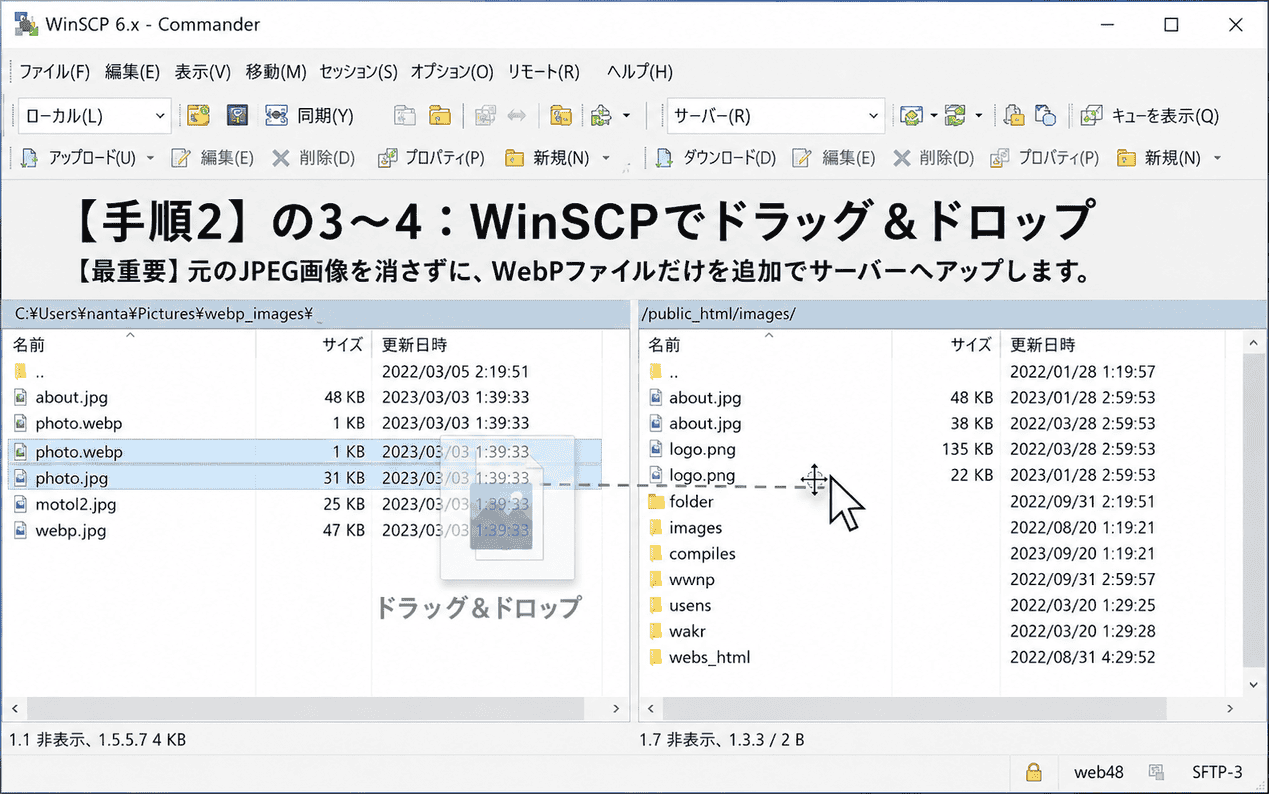Click the local プロパティ(P) toolbar button
Image resolution: width=1269 pixels, height=794 pixels.
pos(431,158)
